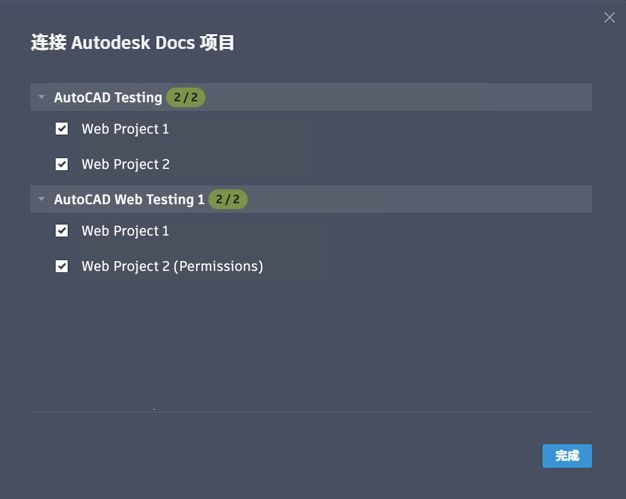Uncheck Web Project 1 under AutoCAD Testing
The height and width of the screenshot is (499, 626).
pos(62,129)
